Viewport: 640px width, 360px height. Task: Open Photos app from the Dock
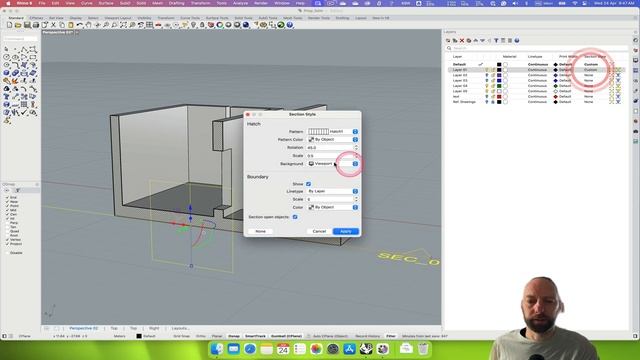pos(316,349)
